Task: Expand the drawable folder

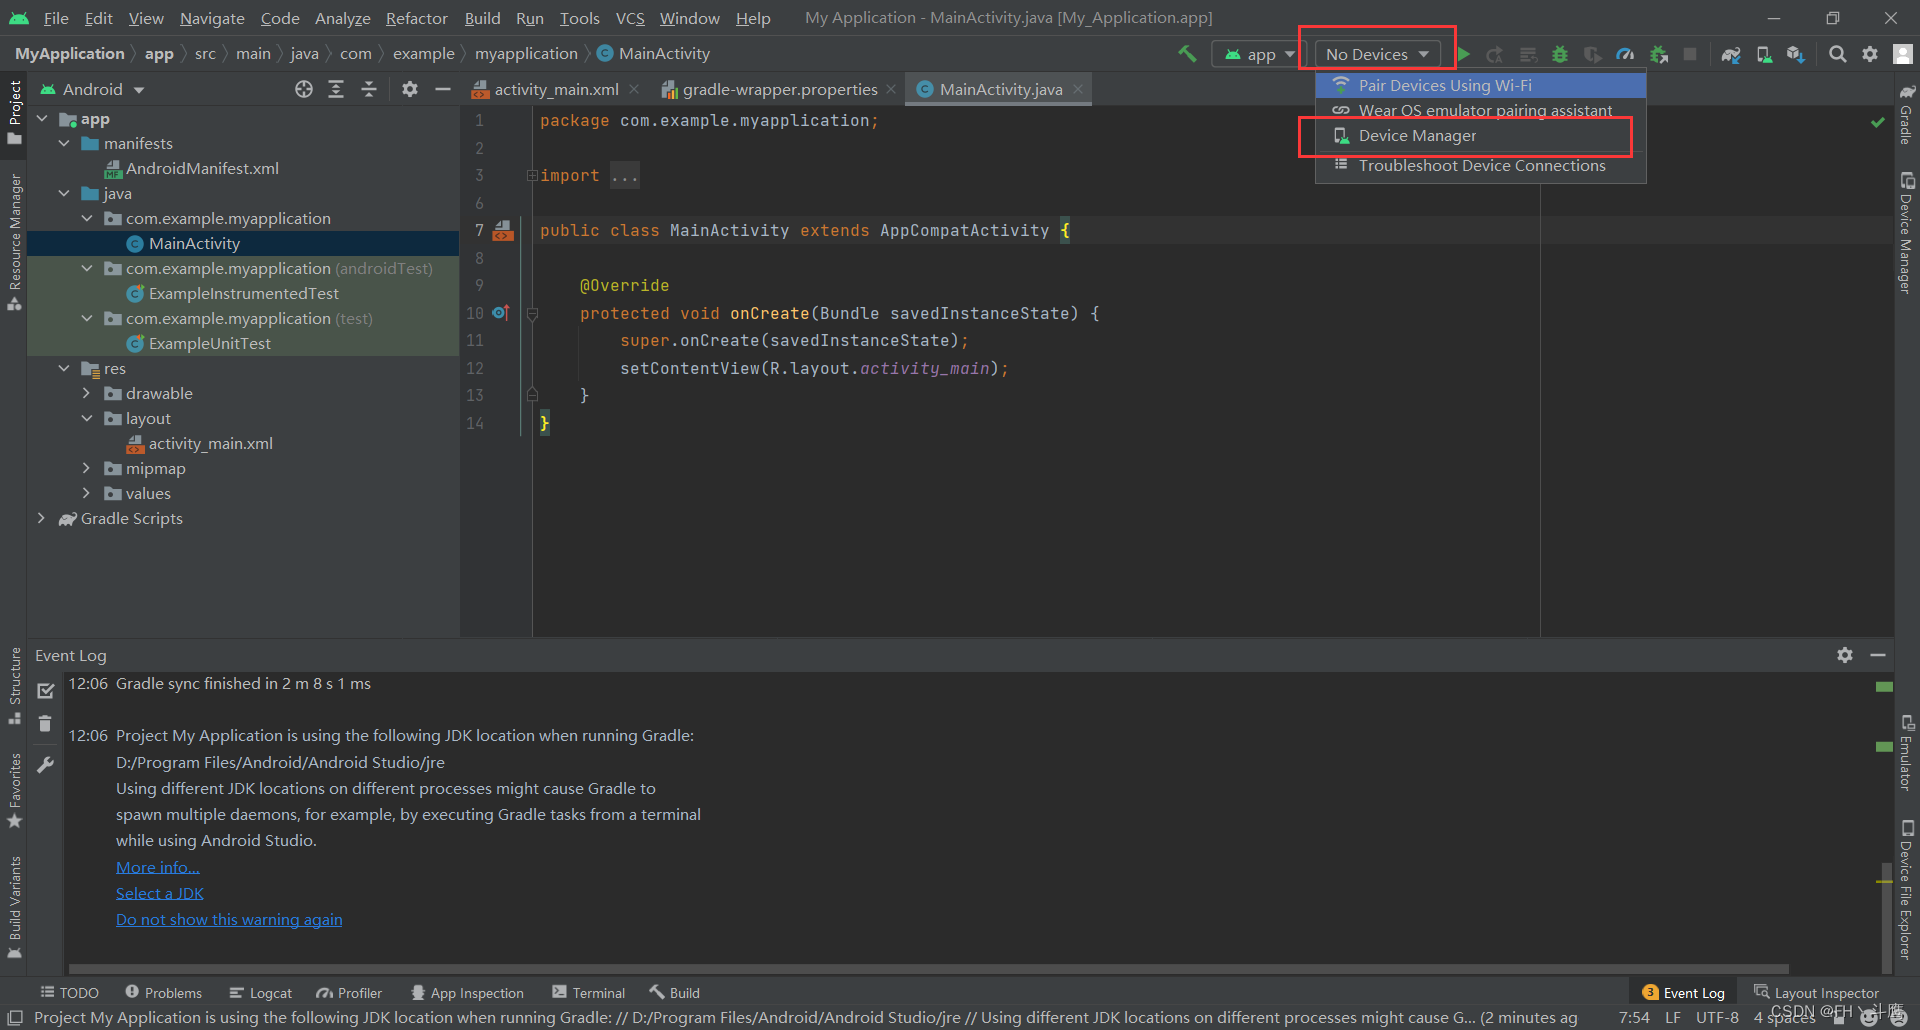Action: pyautogui.click(x=86, y=394)
